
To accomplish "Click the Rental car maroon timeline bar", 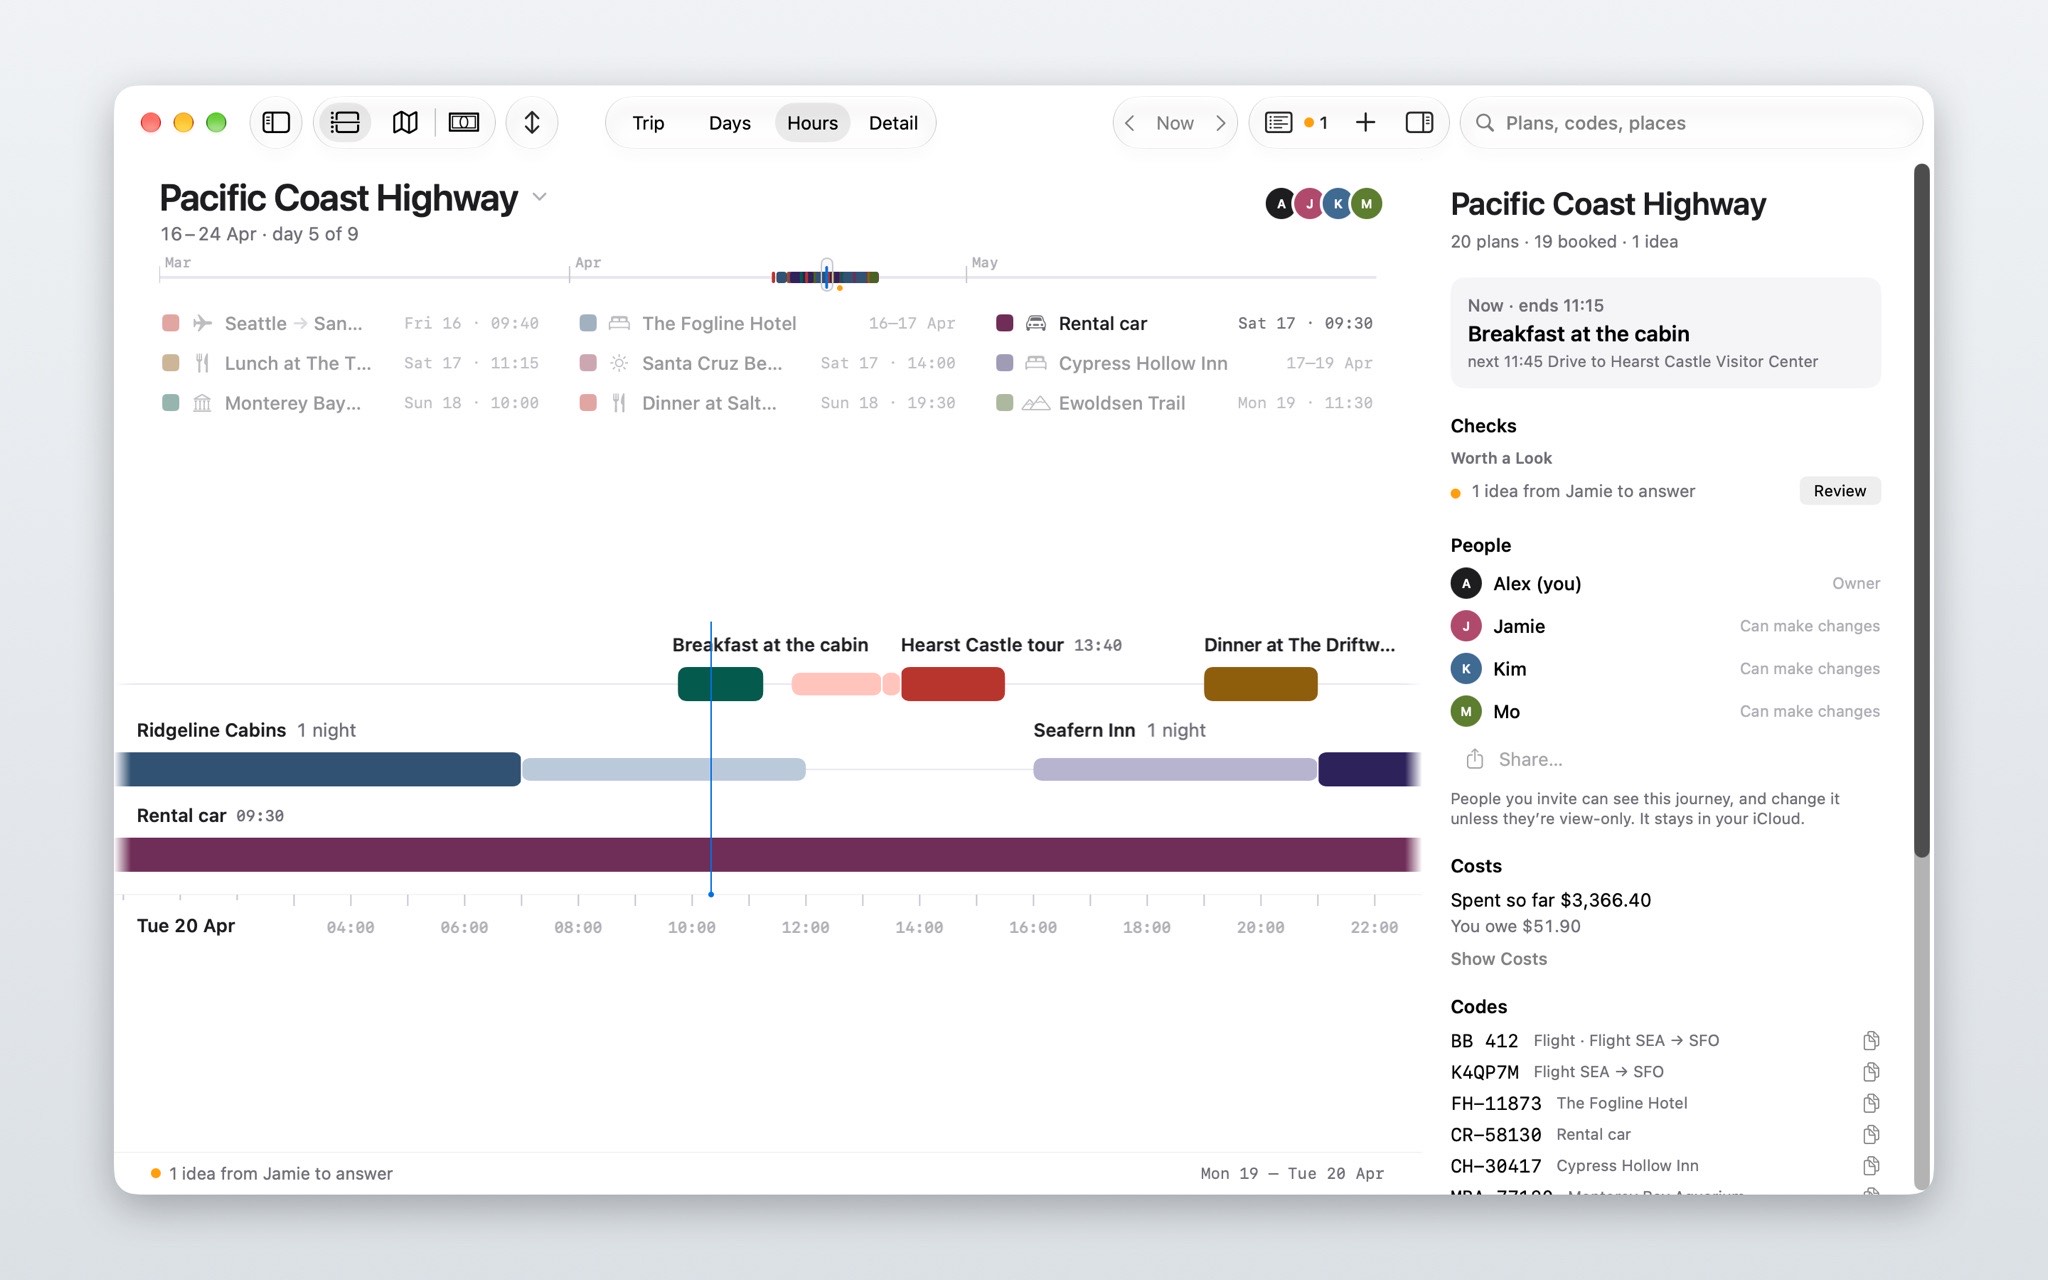I will (x=768, y=855).
